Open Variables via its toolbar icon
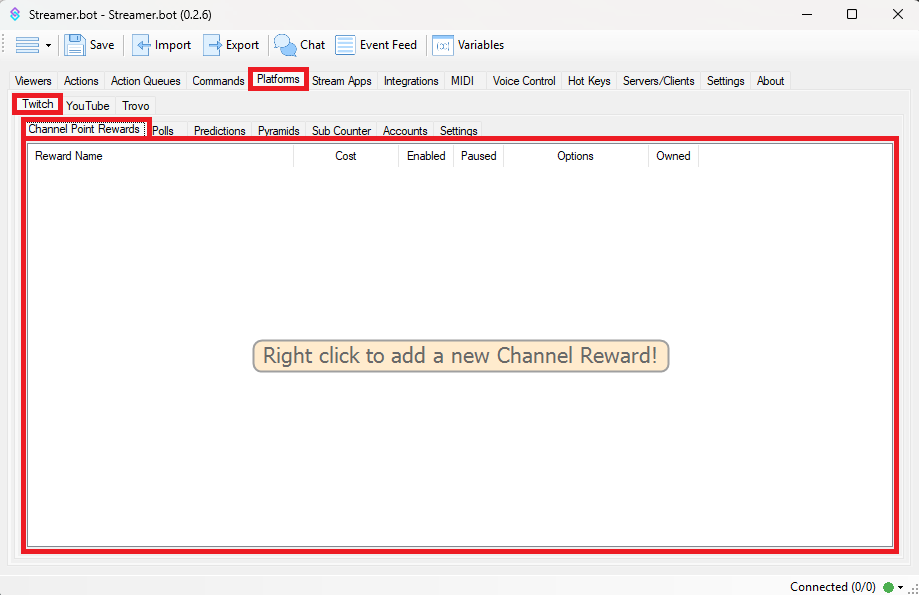Screen dimensions: 919x595 442,45
